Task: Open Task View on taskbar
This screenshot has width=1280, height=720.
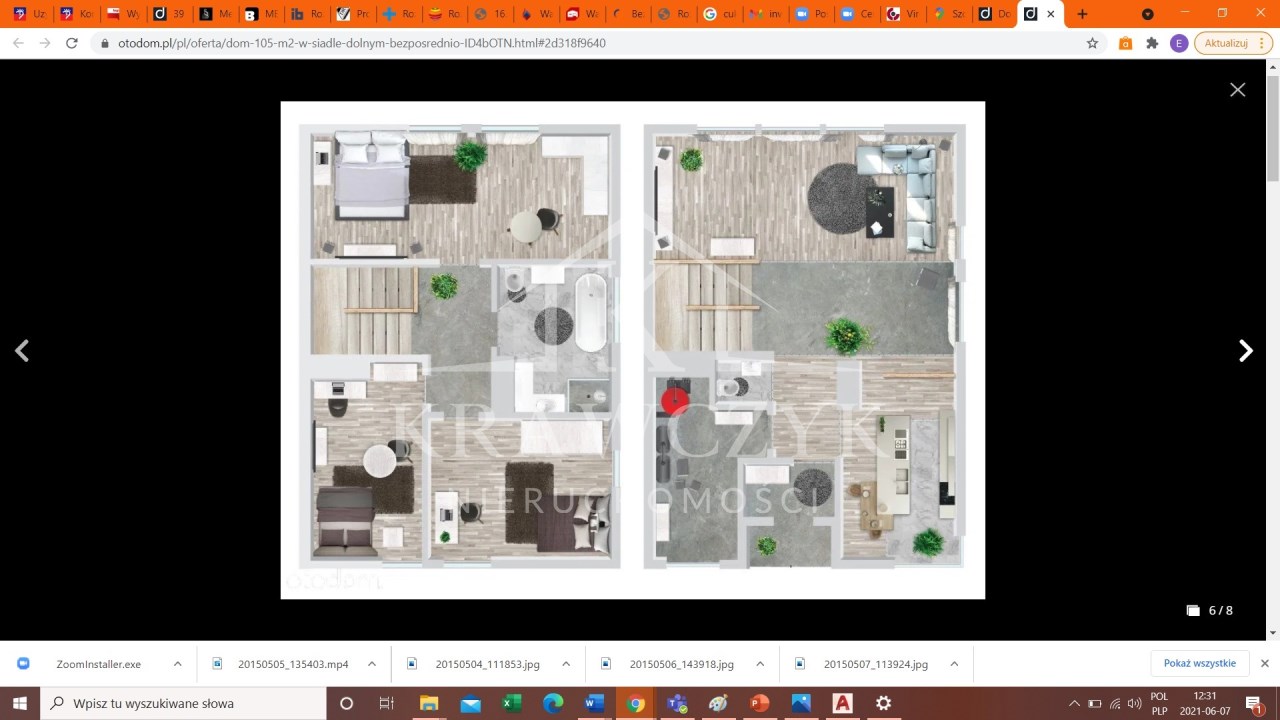Action: pyautogui.click(x=387, y=703)
